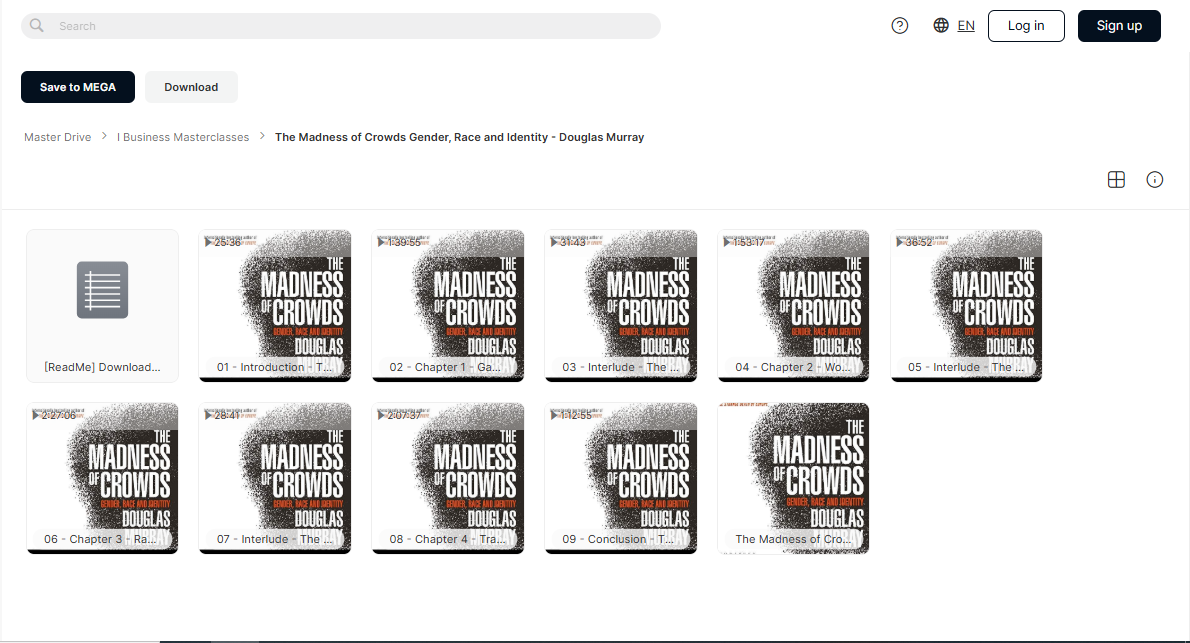Screen dimensions: 1190x643
Task: Click play icon showing 1:39:55 duration
Action: (382, 242)
